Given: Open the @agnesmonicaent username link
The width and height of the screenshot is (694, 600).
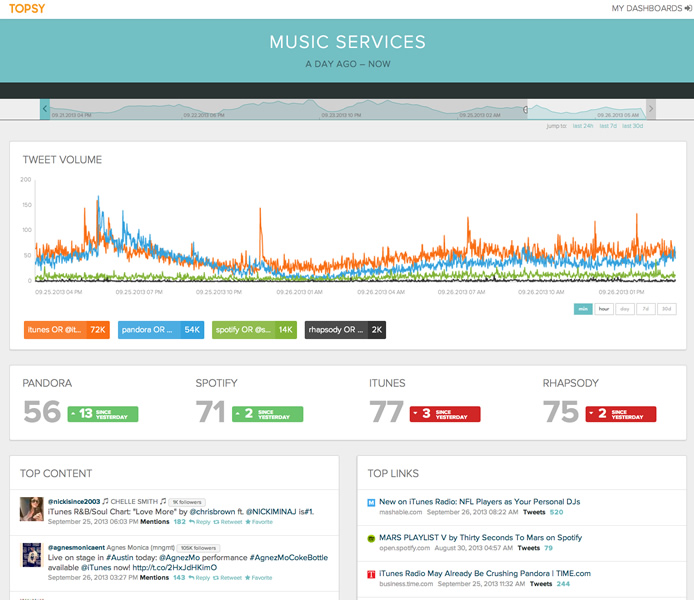Looking at the screenshot, I should (x=76, y=548).
